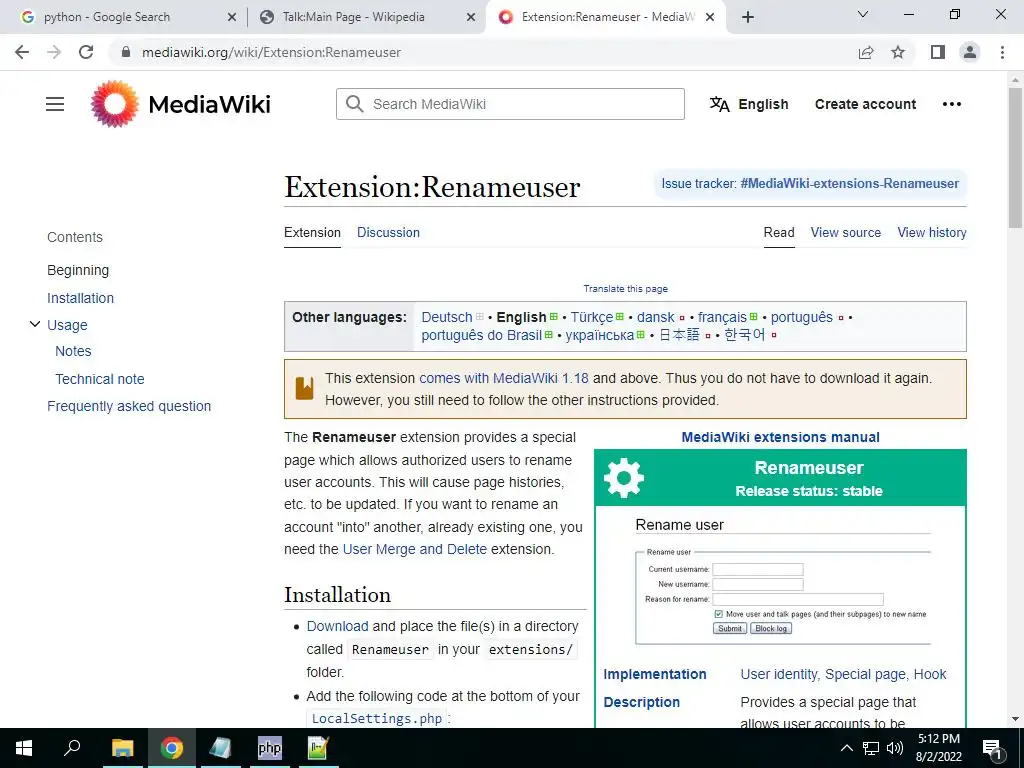This screenshot has height=768, width=1024.
Task: Open the Special page implementation link
Action: (865, 674)
